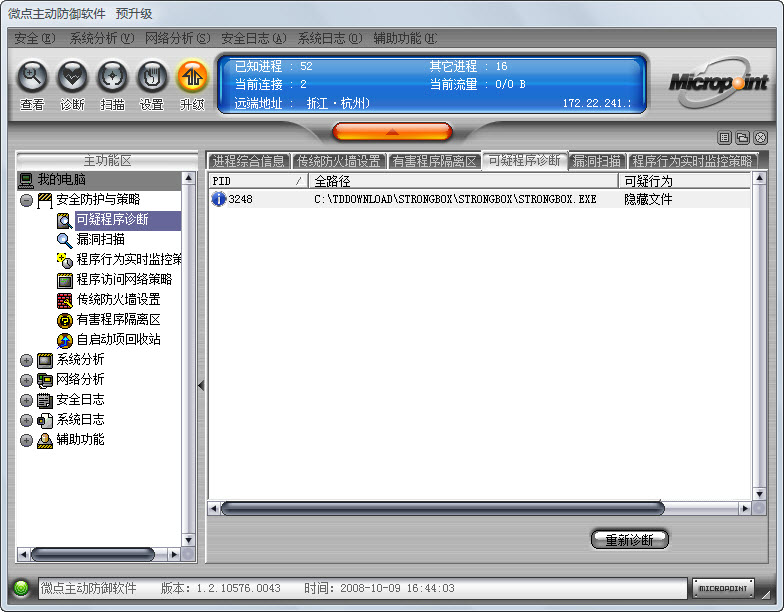784x612 pixels.
Task: Select 自启动项回收站 in the tree
Action: pos(118,340)
